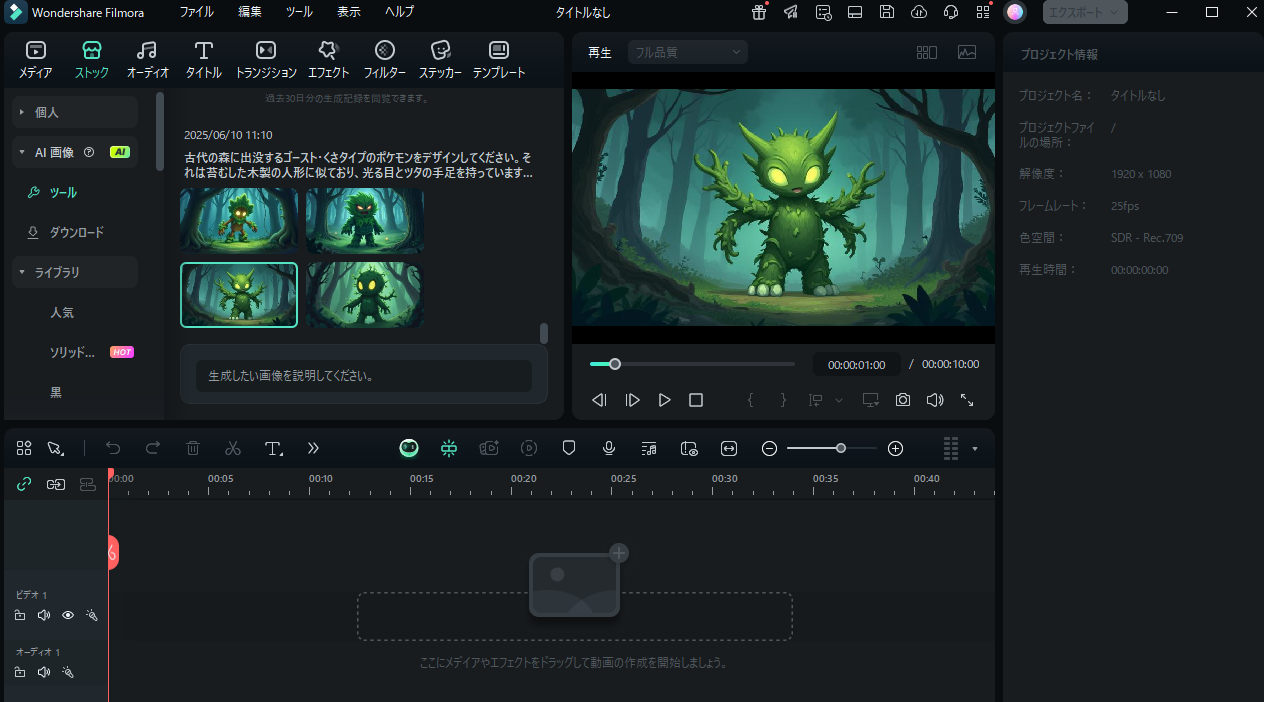Zoom out the timeline with minus
The image size is (1264, 702).
769,448
